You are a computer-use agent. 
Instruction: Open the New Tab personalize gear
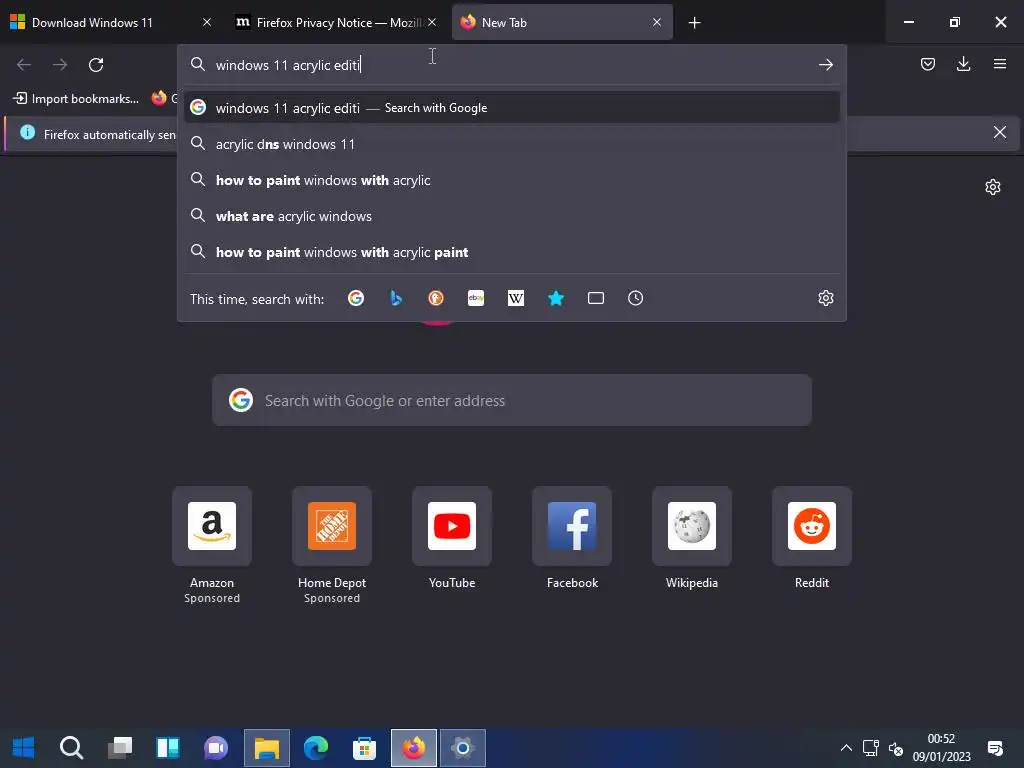(993, 187)
